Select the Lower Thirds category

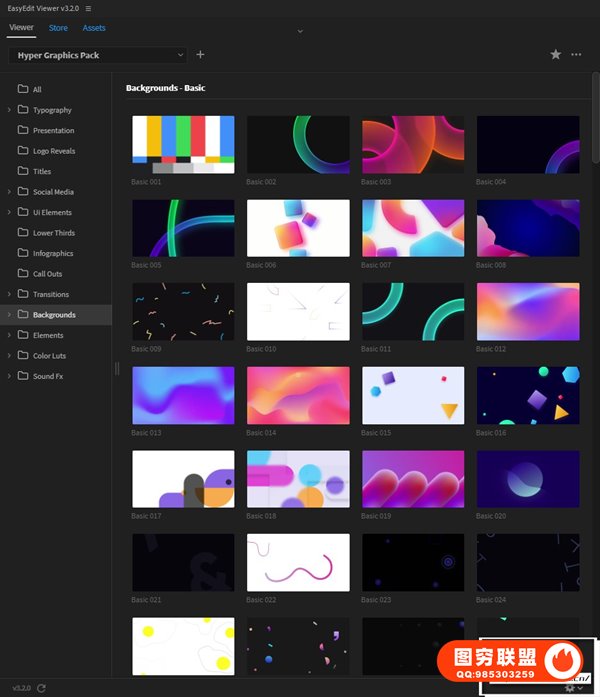pos(54,233)
